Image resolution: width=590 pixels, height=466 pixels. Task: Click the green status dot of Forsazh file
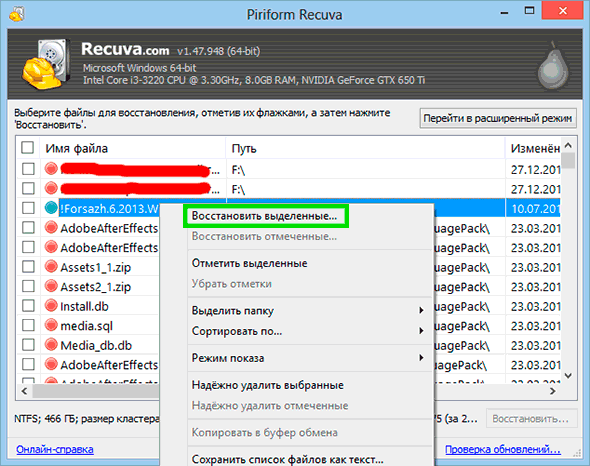pyautogui.click(x=51, y=208)
